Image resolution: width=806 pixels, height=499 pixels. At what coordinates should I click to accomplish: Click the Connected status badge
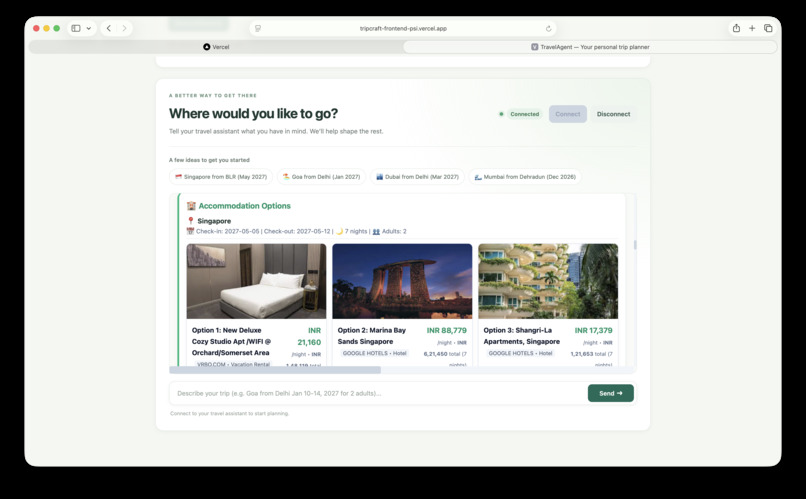point(524,114)
